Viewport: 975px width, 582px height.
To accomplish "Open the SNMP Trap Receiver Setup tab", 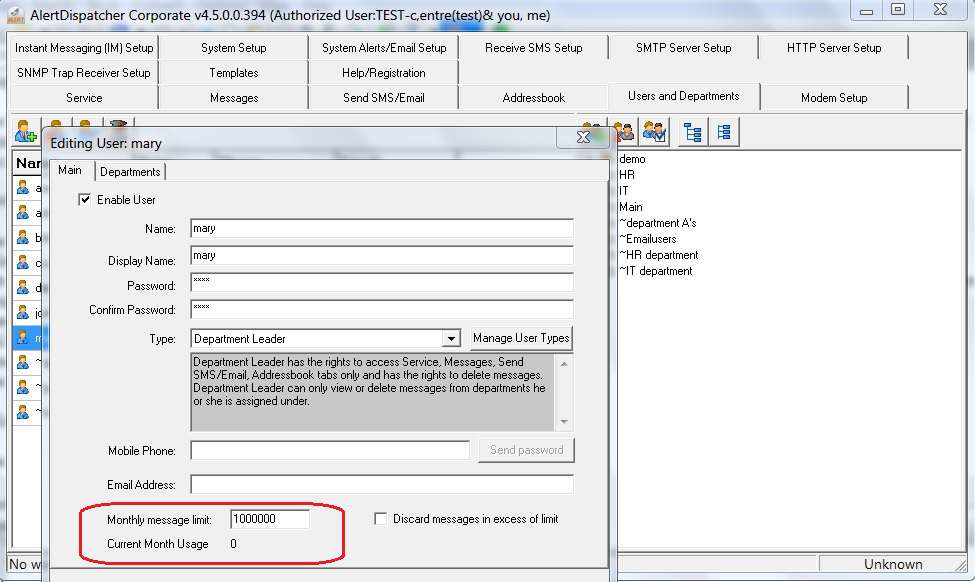I will click(x=84, y=73).
